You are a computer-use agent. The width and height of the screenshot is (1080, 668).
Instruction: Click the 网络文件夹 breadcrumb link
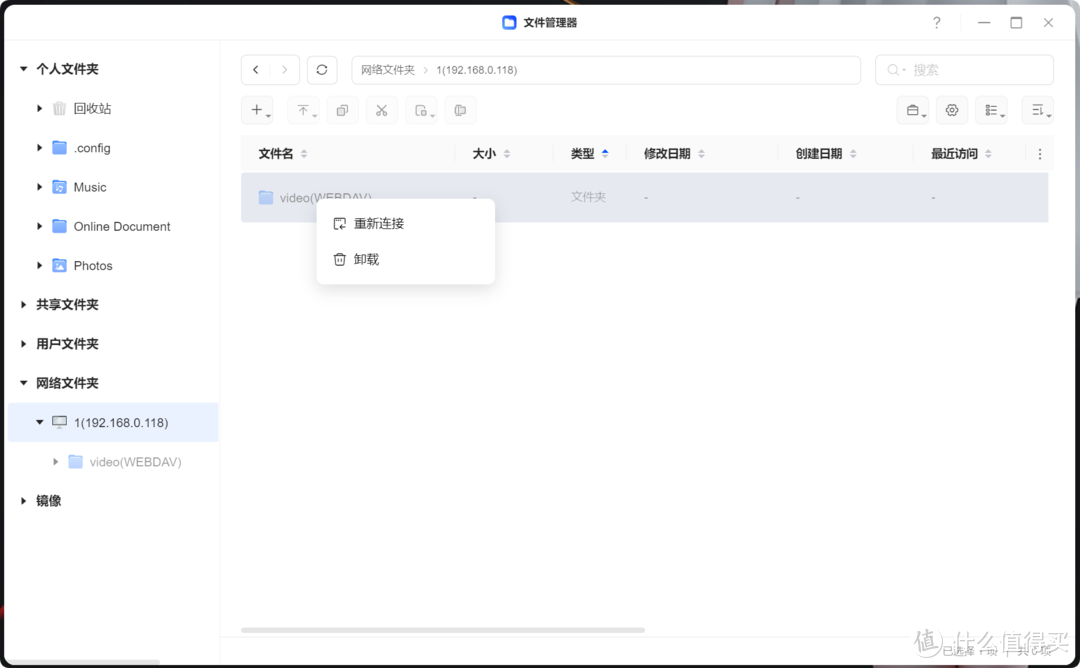[388, 69]
